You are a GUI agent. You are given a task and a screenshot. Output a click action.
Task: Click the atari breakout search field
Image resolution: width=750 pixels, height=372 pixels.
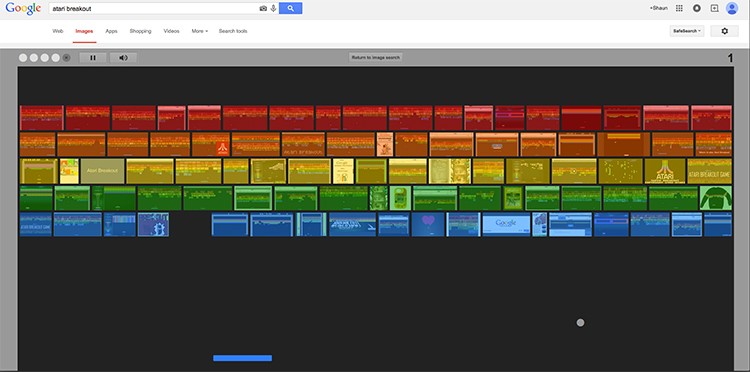[x=153, y=9]
